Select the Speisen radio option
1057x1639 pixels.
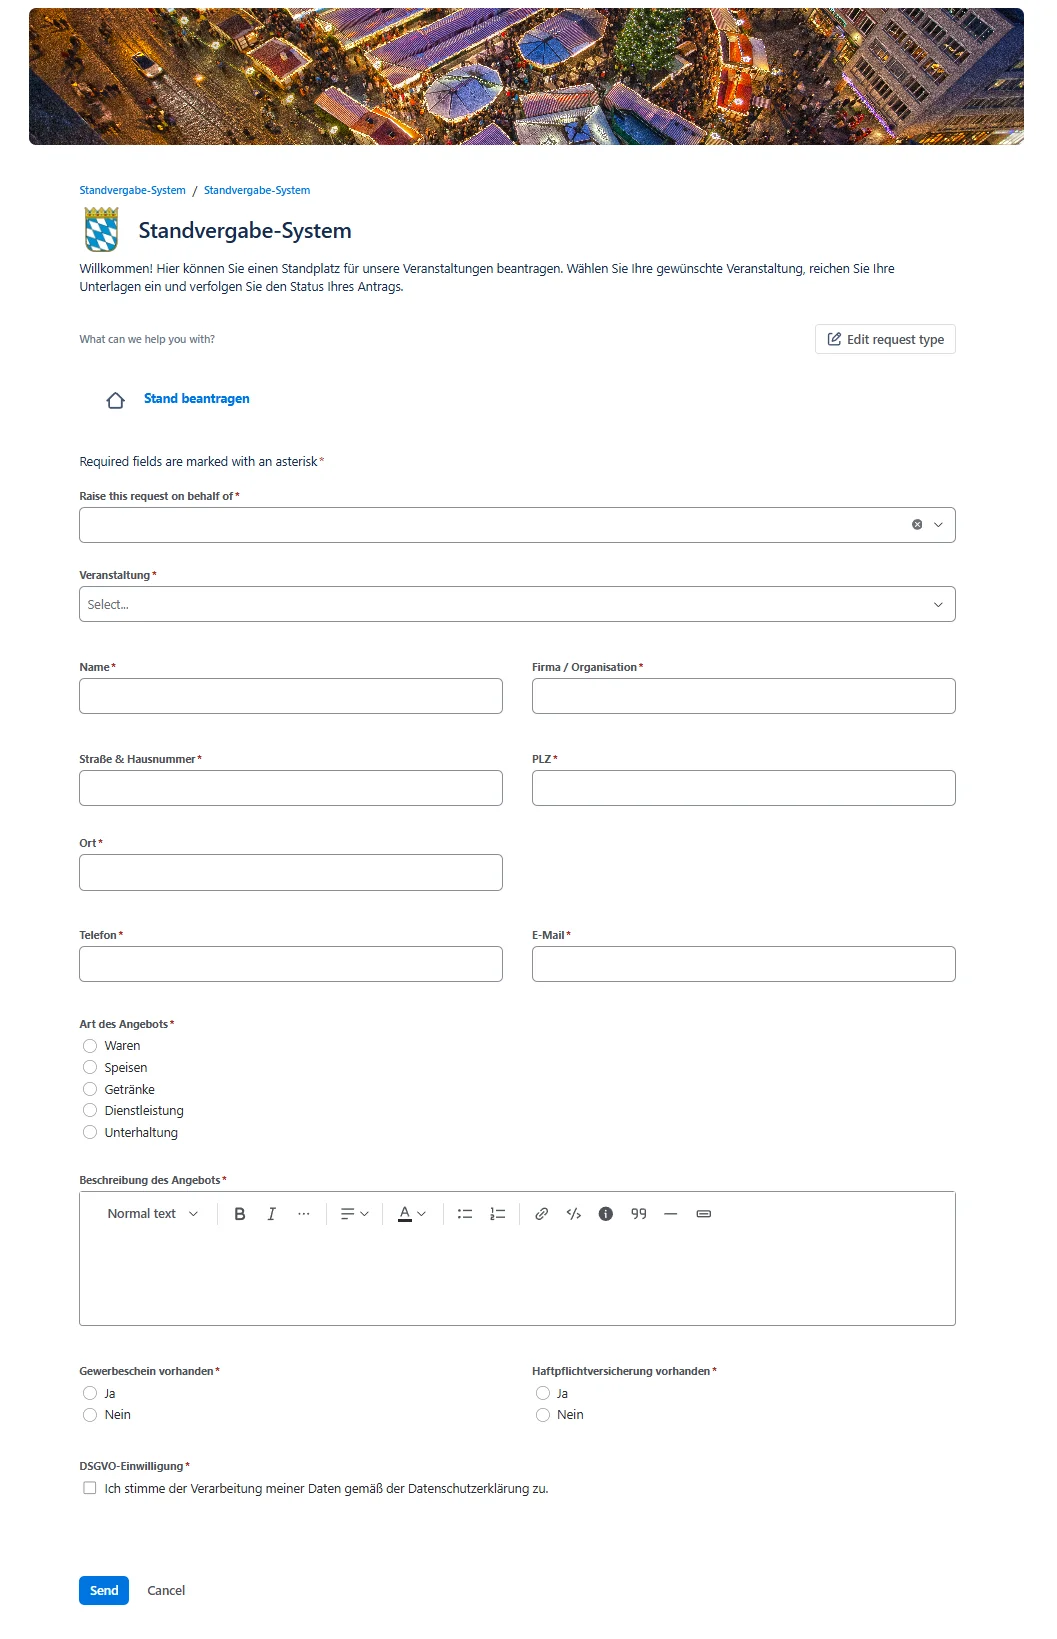tap(90, 1068)
